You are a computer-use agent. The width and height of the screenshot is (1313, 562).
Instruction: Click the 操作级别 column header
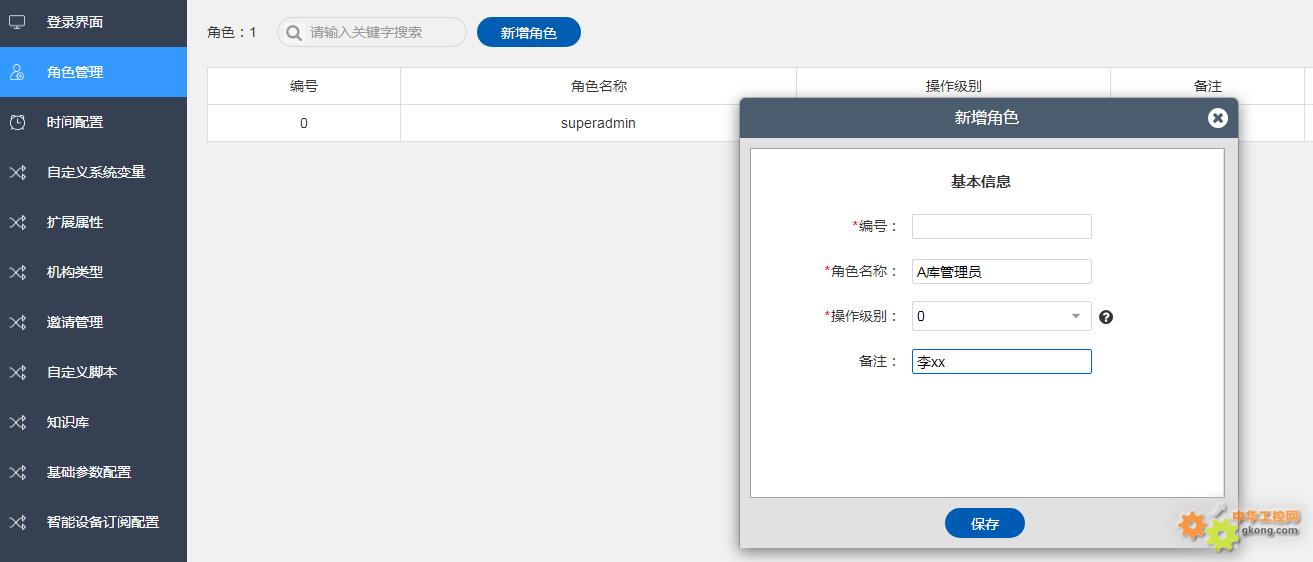coord(953,86)
